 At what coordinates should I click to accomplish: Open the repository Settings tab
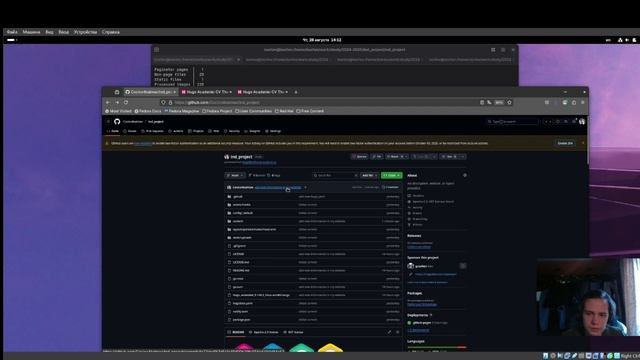click(273, 131)
